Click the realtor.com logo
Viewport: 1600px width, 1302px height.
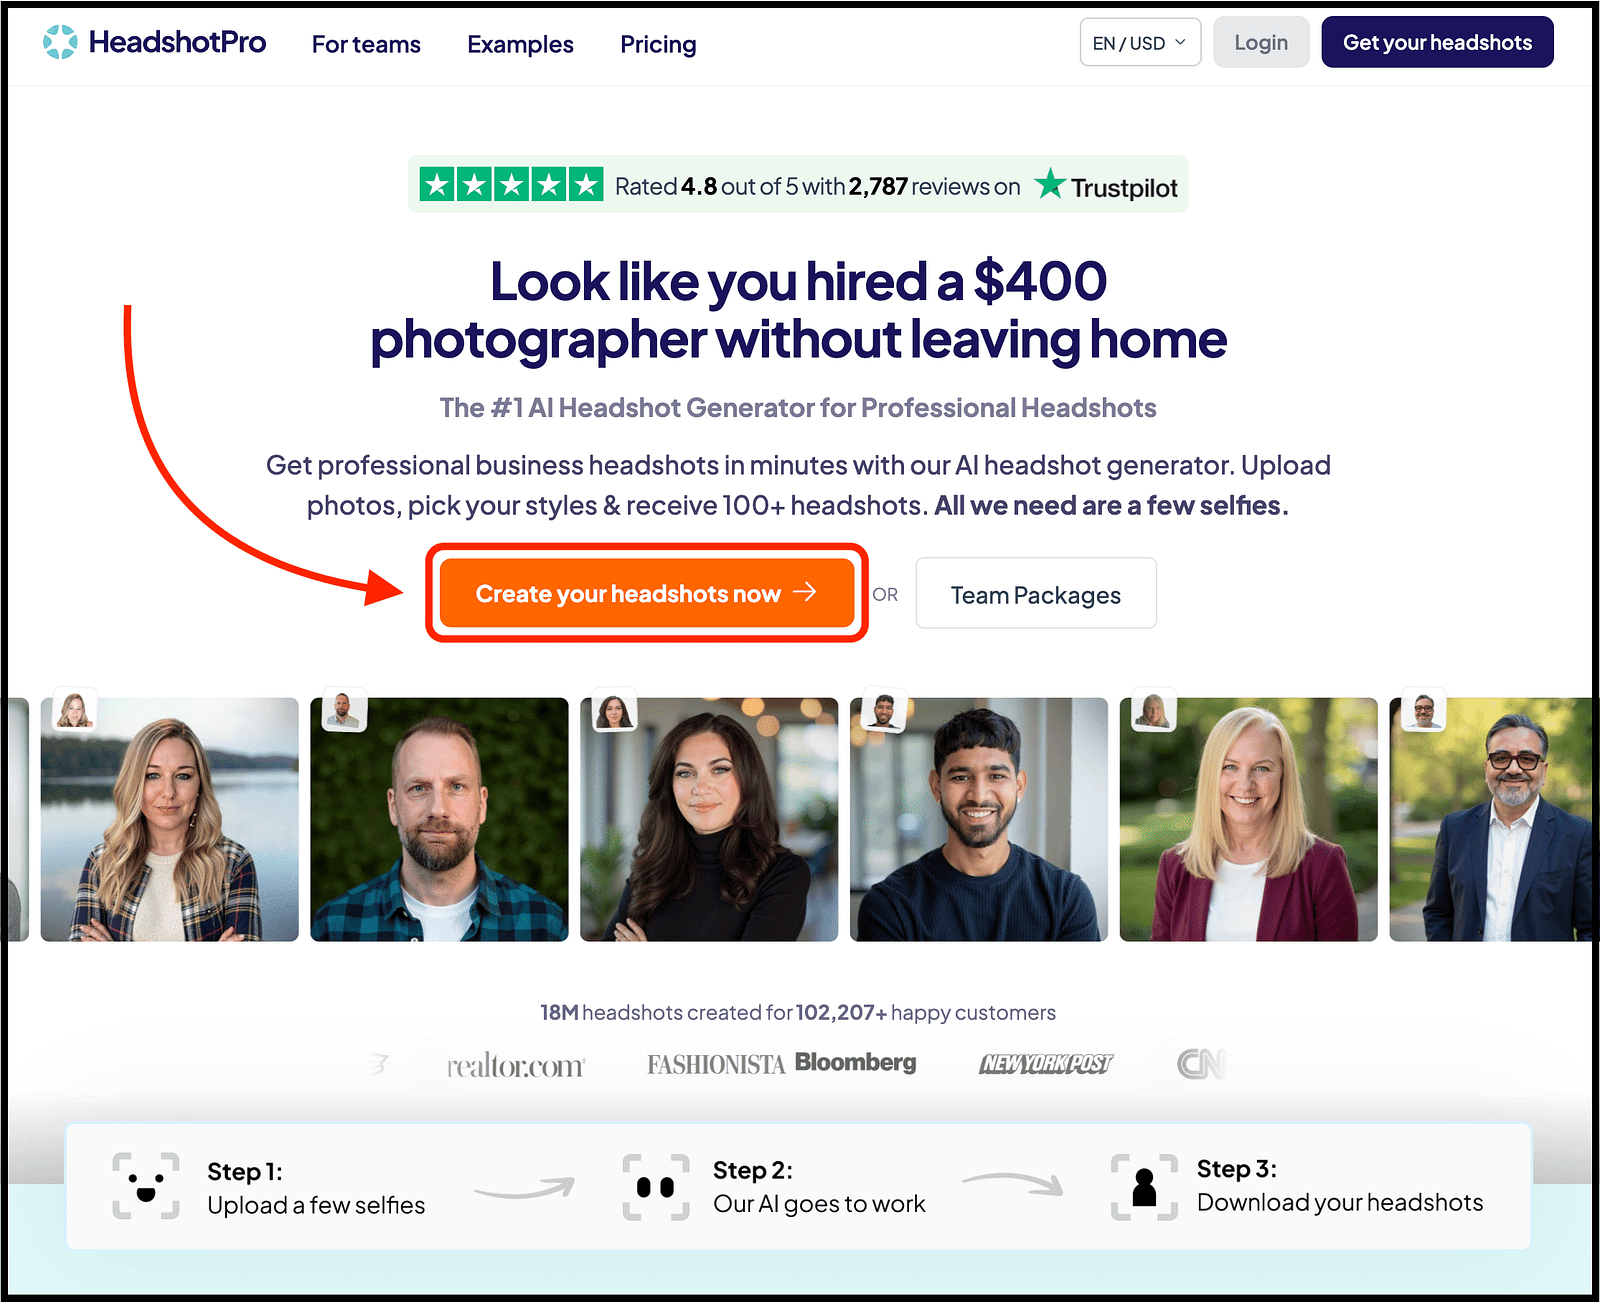tap(516, 1066)
